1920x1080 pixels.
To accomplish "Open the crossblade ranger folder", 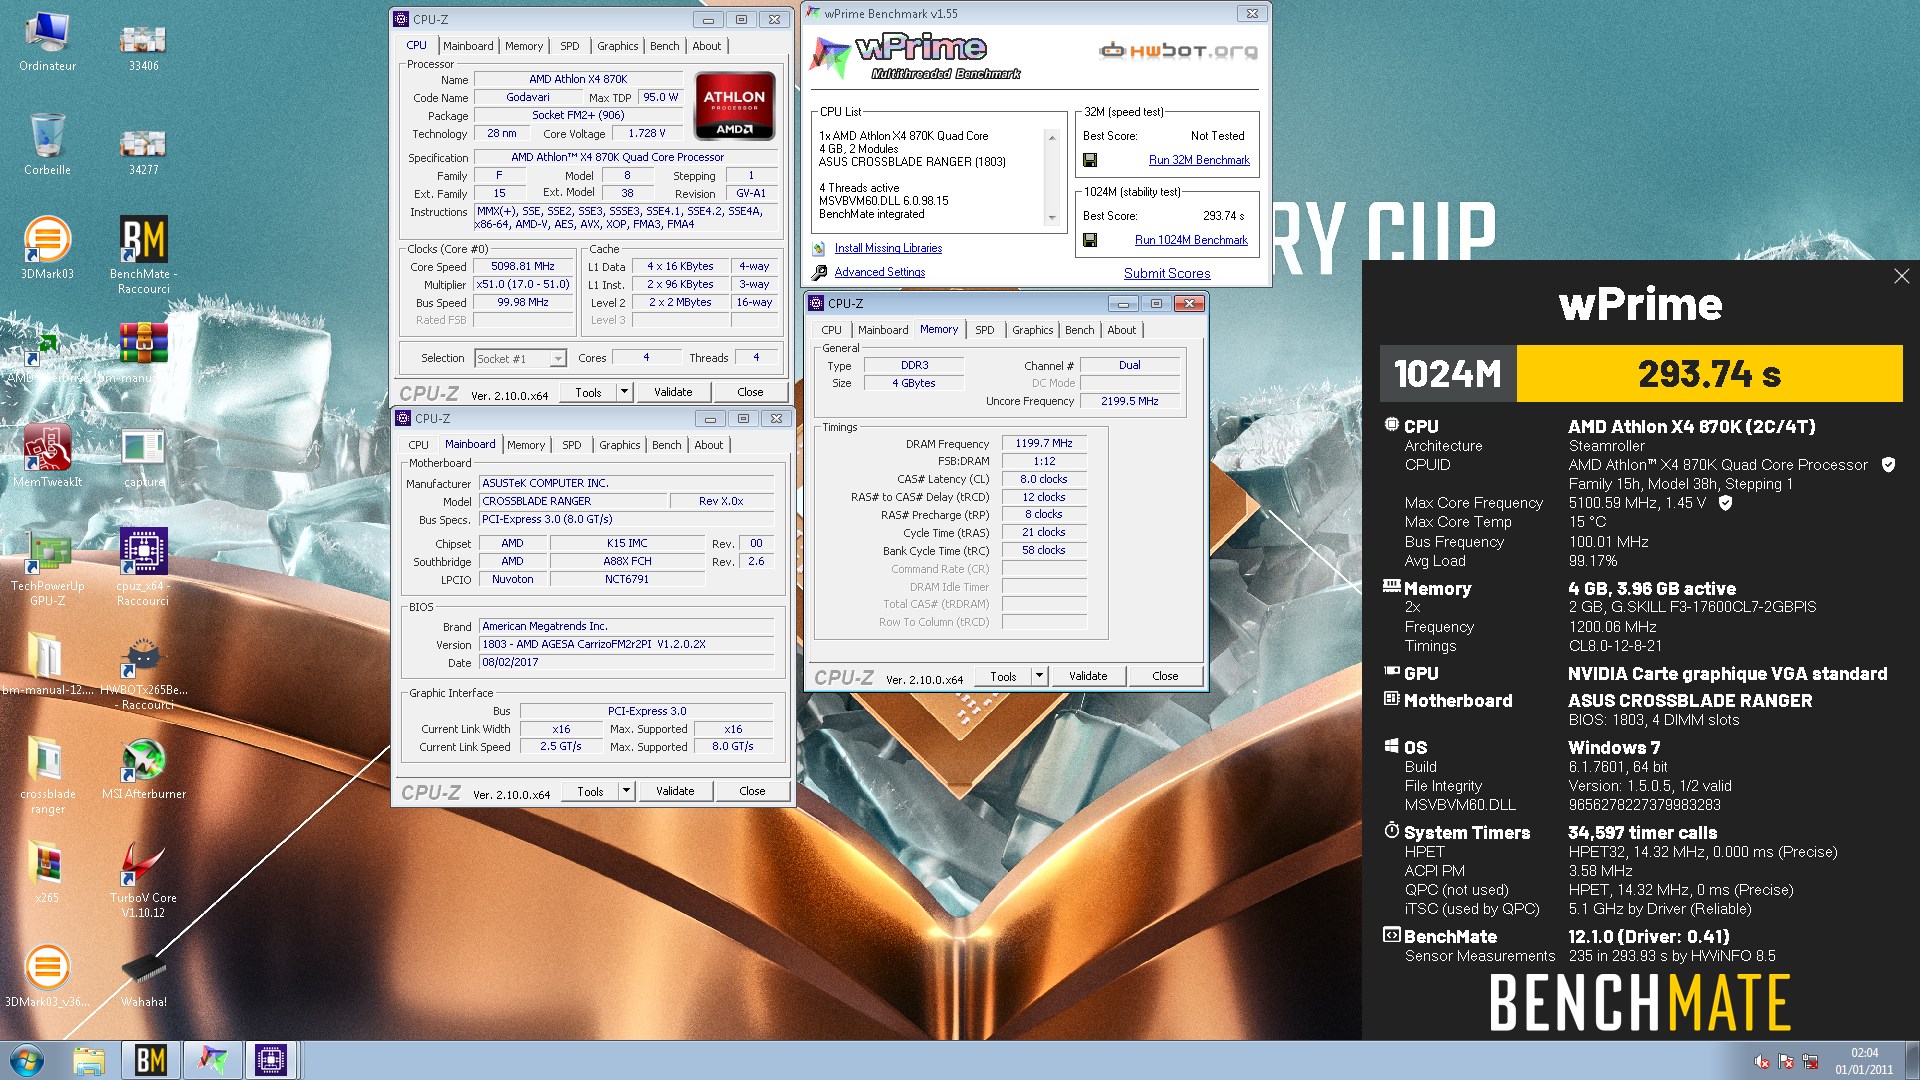I will pos(47,776).
